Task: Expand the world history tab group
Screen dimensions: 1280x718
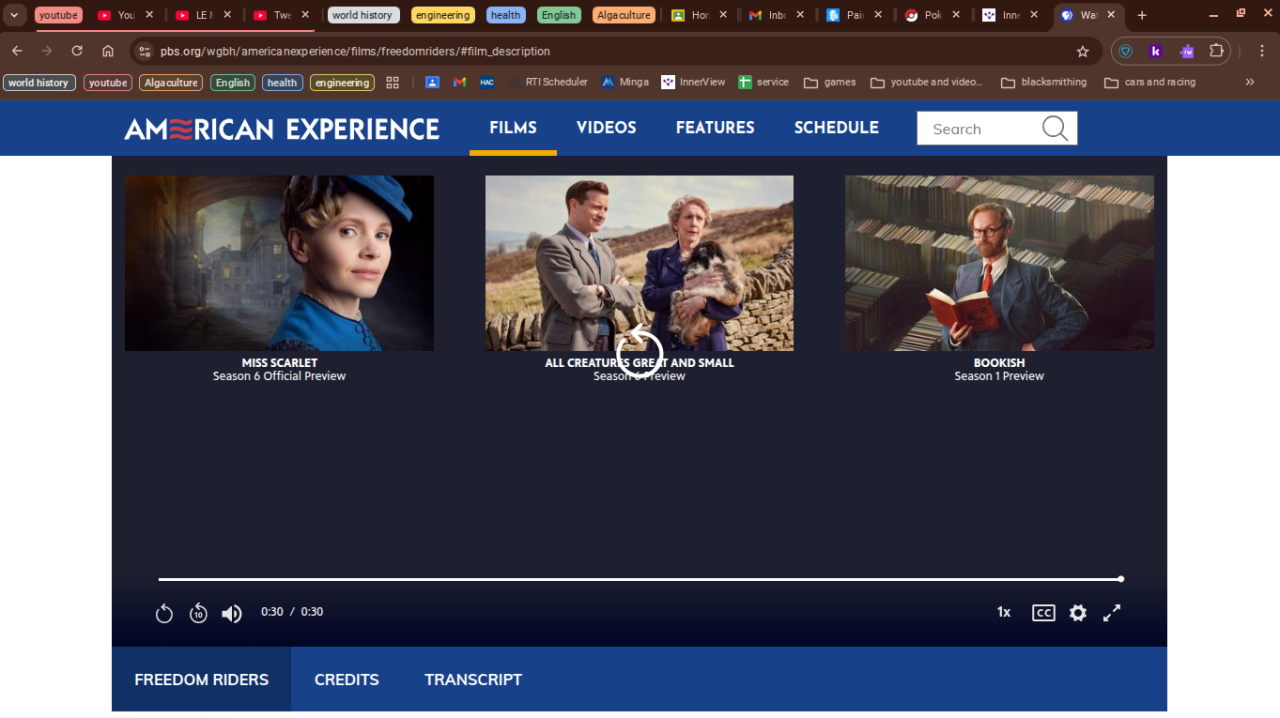Action: click(x=362, y=15)
